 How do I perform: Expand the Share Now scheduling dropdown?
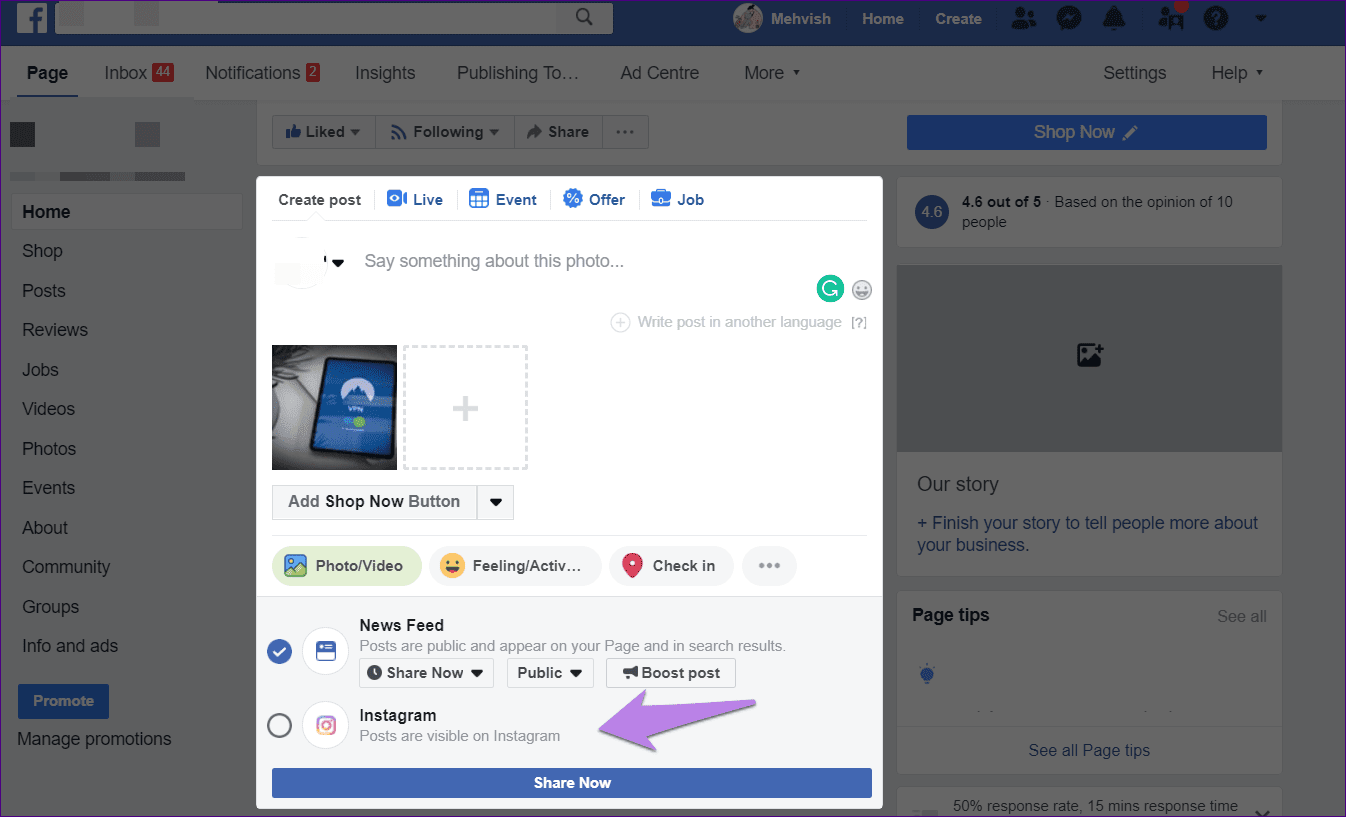[x=426, y=673]
